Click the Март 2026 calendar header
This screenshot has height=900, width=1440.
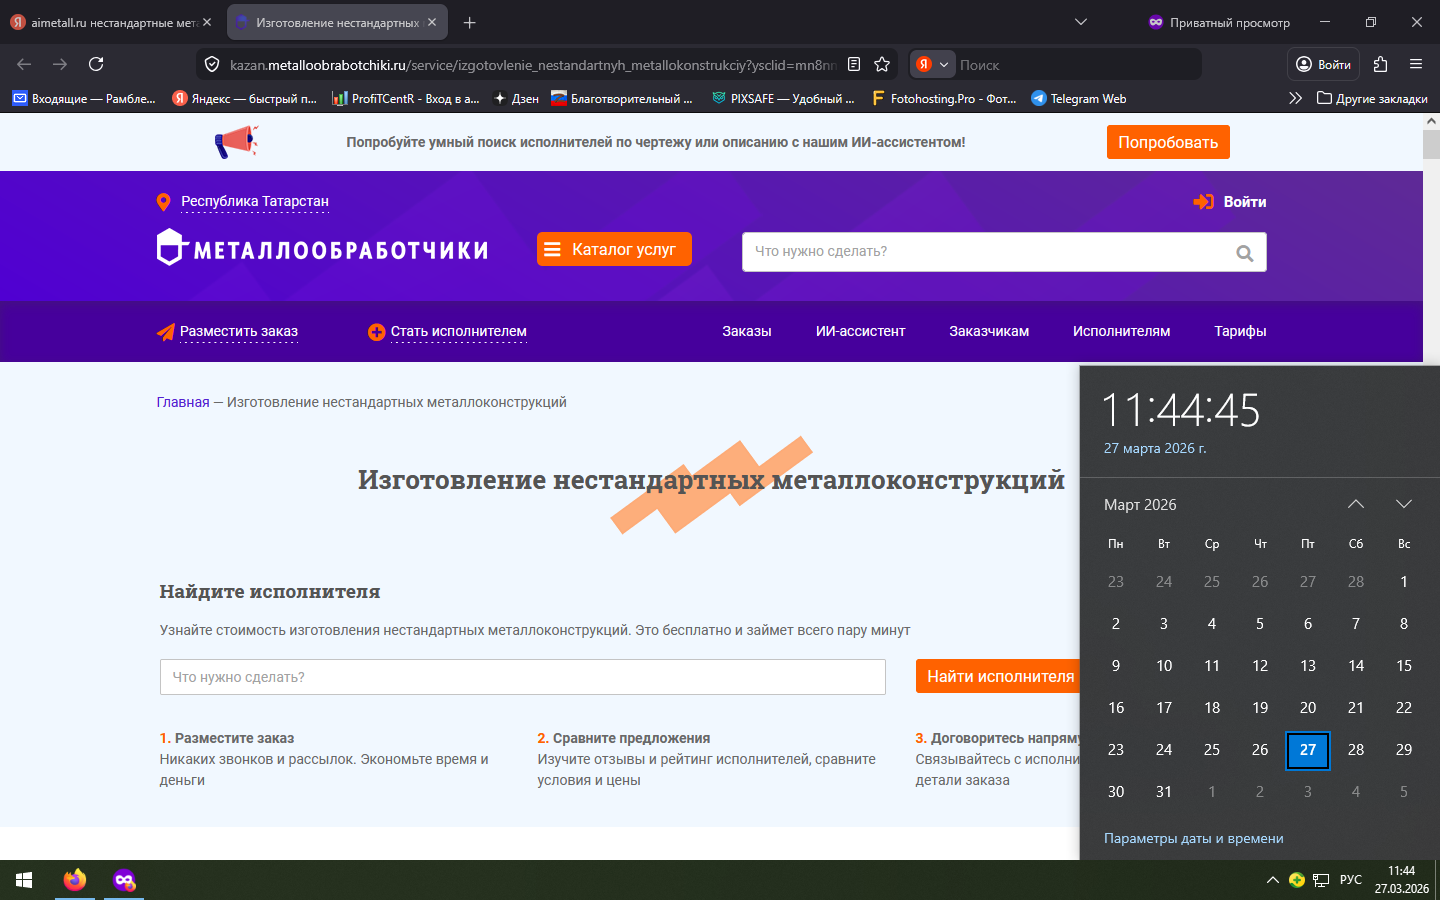click(1140, 505)
